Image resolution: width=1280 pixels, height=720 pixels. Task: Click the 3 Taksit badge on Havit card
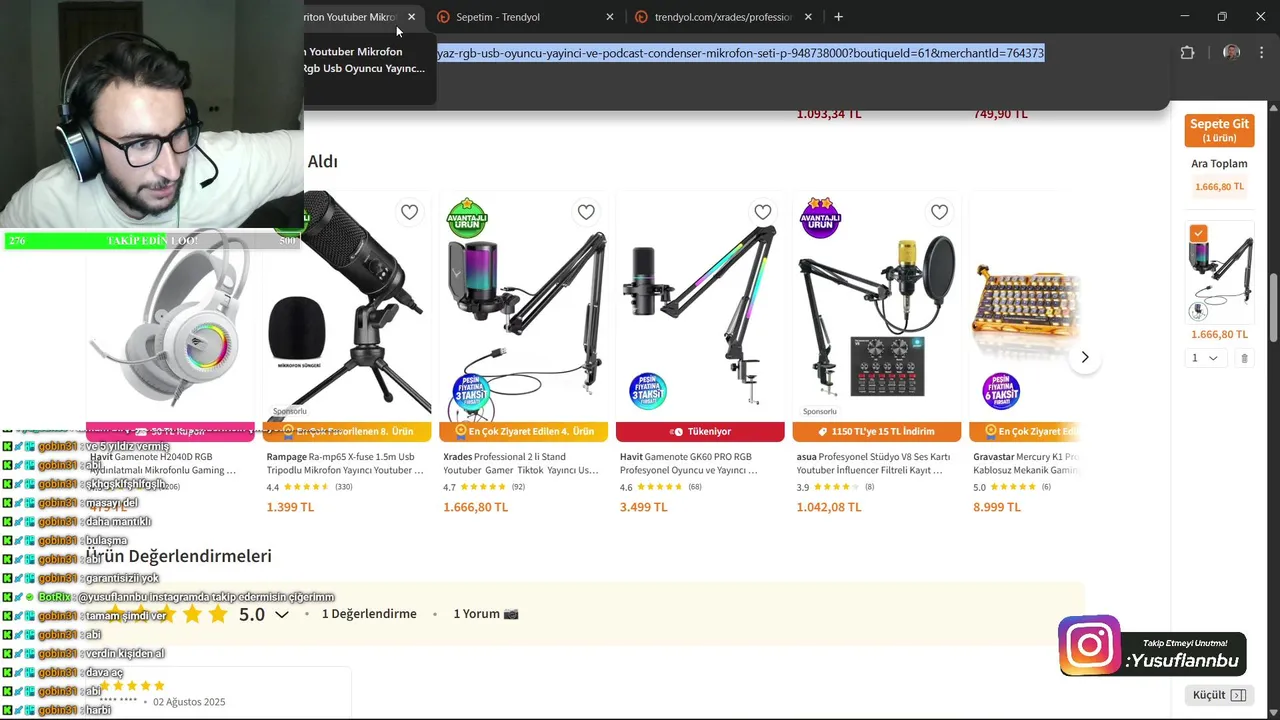coord(648,392)
